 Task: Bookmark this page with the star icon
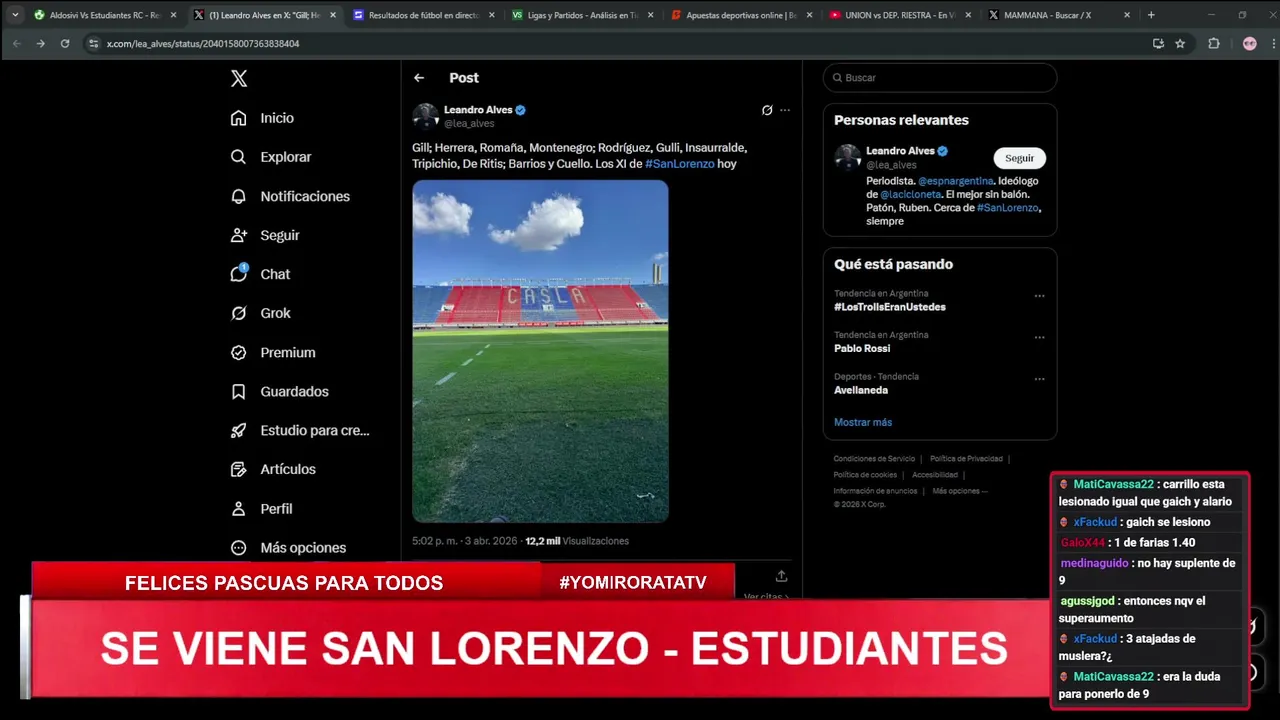1180,44
